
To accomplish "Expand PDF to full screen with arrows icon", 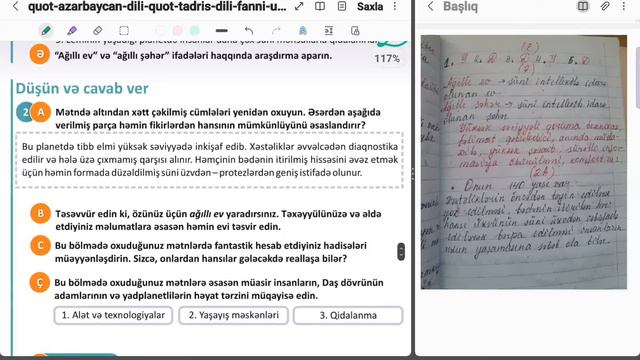I will (299, 6).
